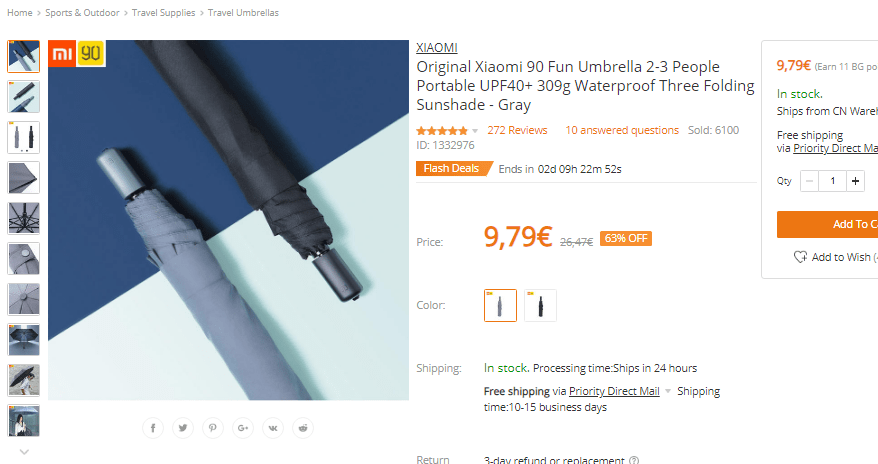Decrease quantity with the minus button
Image resolution: width=878 pixels, height=464 pixels.
pos(809,181)
